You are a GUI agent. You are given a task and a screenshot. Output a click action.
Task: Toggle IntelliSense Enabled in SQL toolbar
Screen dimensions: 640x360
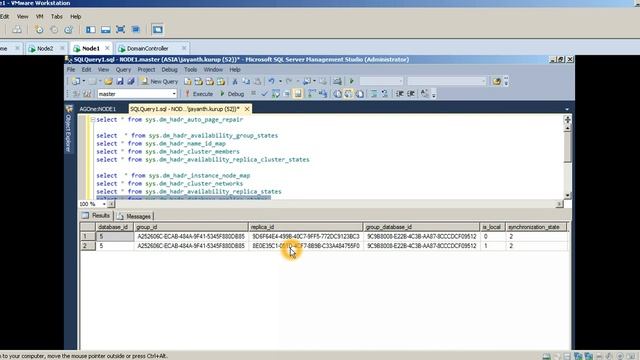coord(298,94)
